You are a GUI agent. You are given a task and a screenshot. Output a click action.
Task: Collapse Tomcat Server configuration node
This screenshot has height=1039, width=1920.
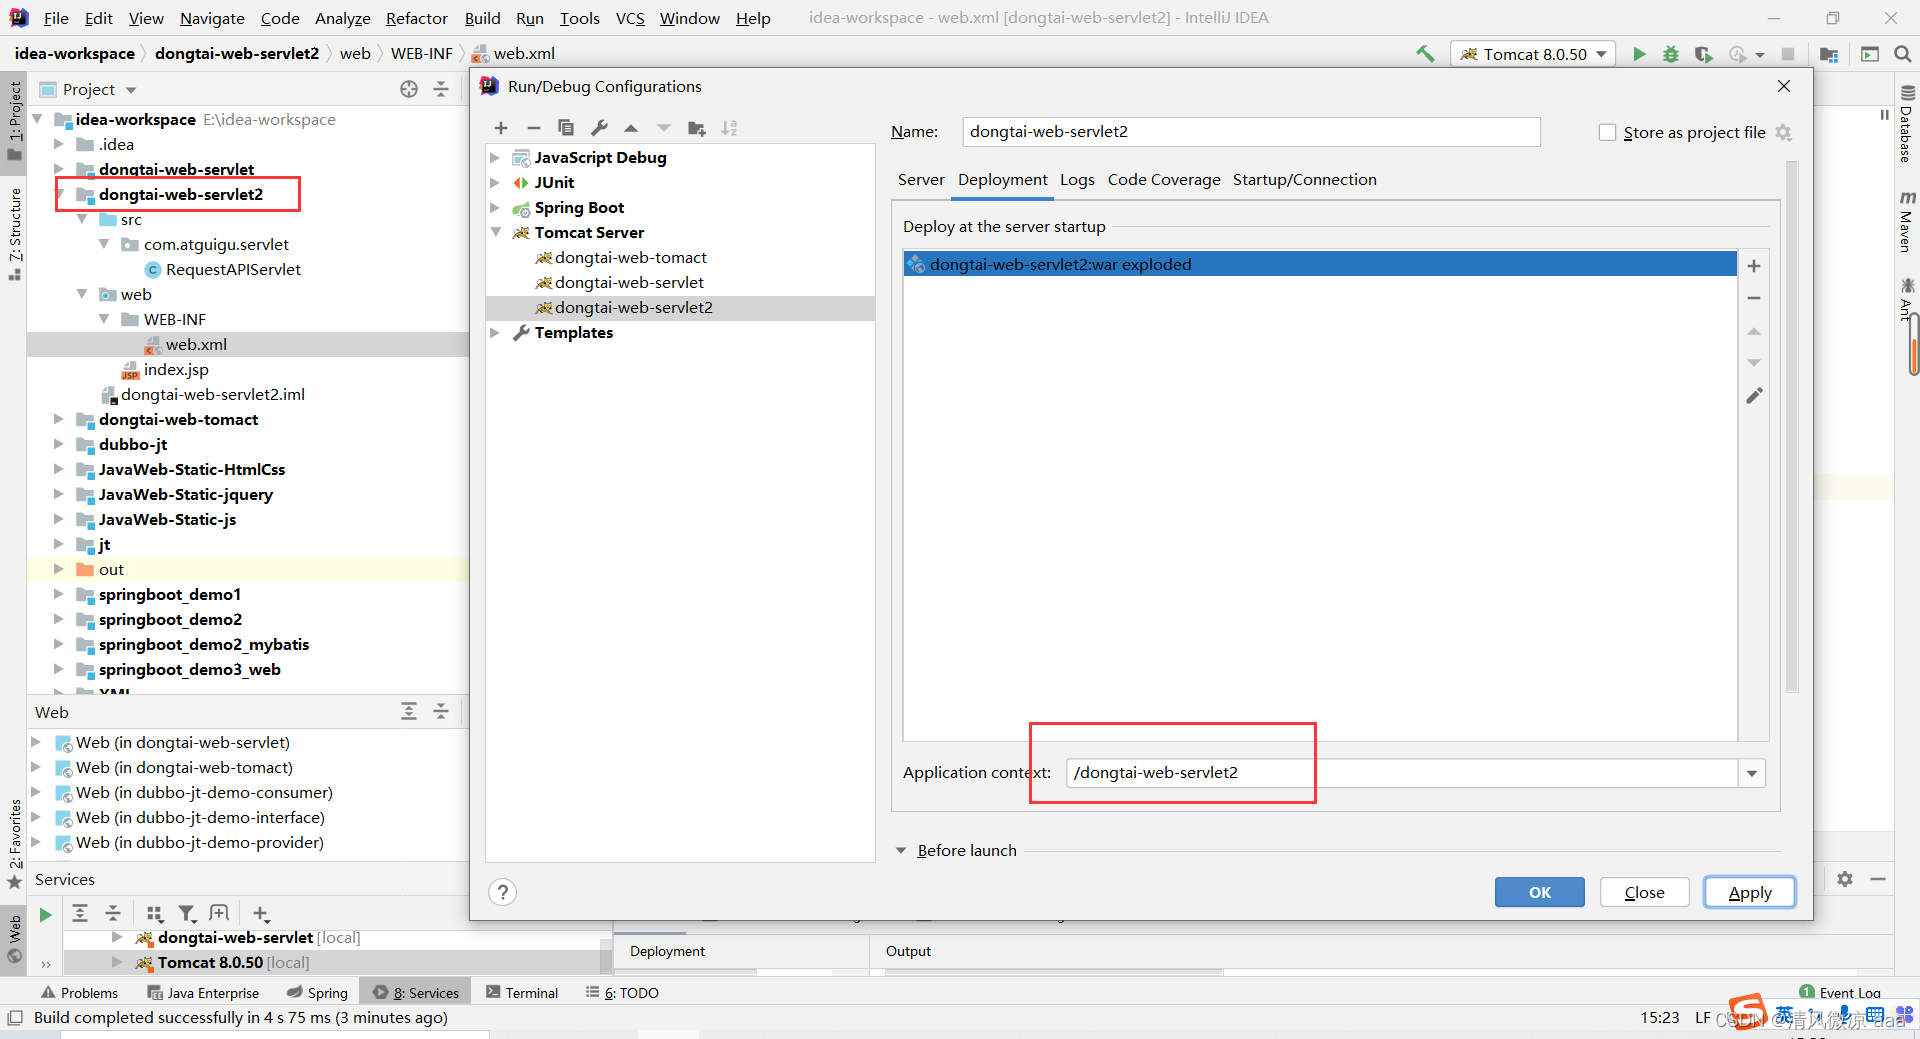[495, 232]
